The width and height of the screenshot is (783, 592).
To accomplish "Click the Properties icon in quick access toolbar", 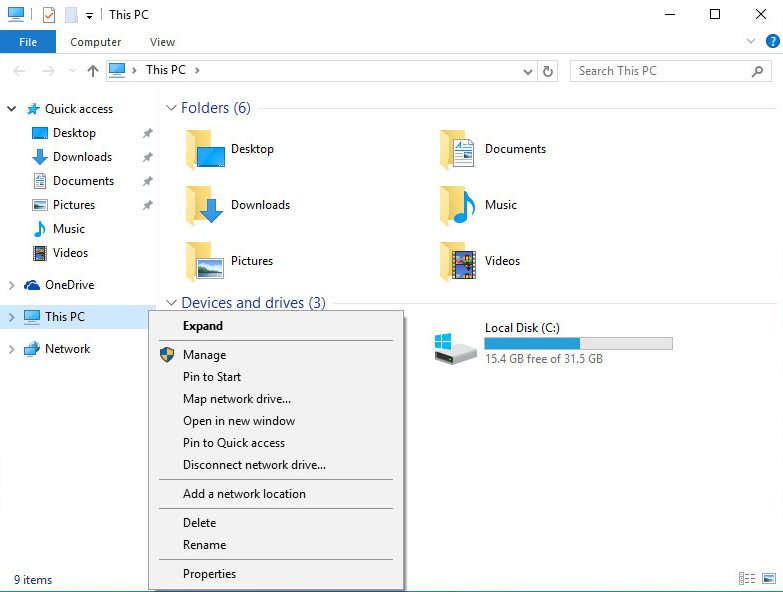I will (49, 15).
